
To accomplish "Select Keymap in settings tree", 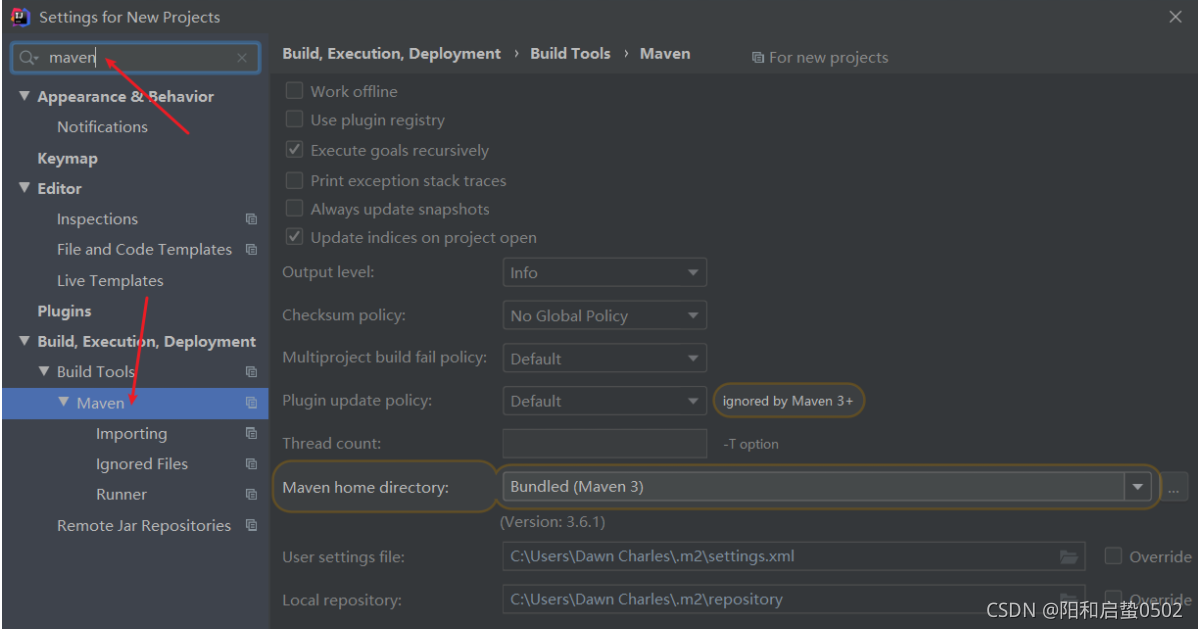I will pyautogui.click(x=67, y=158).
